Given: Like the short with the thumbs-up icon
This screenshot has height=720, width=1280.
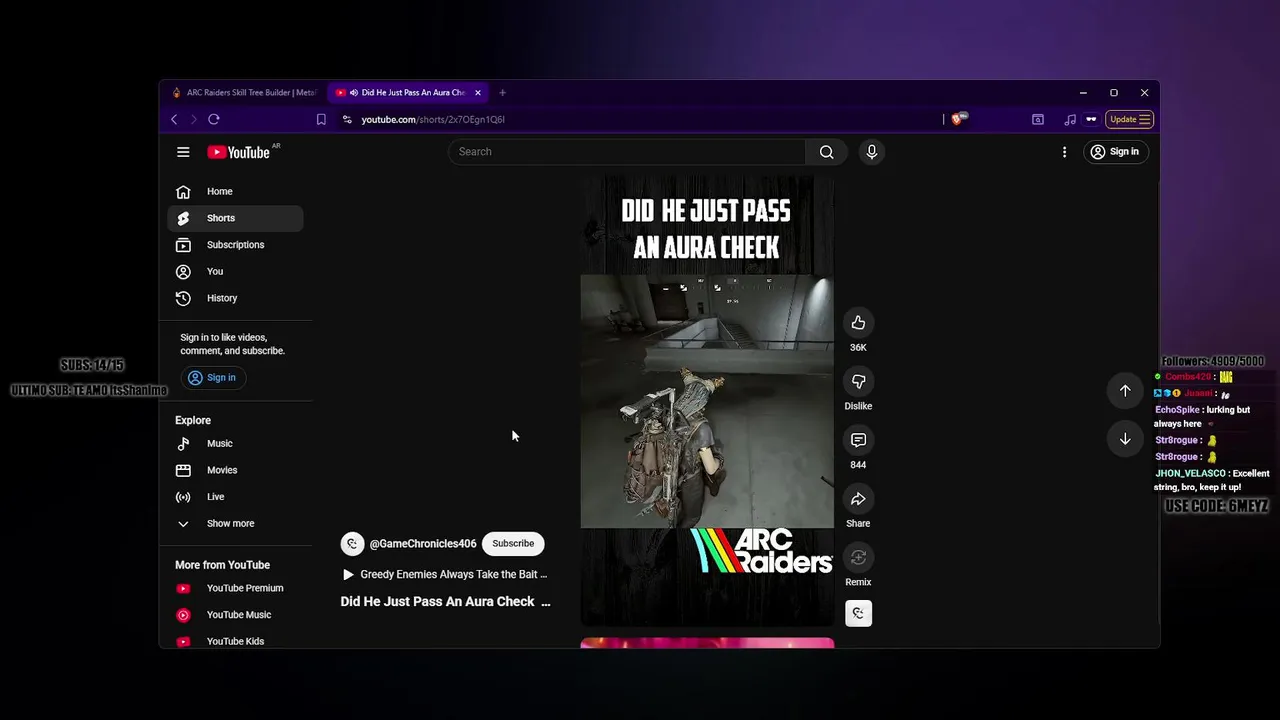Looking at the screenshot, I should 858,322.
